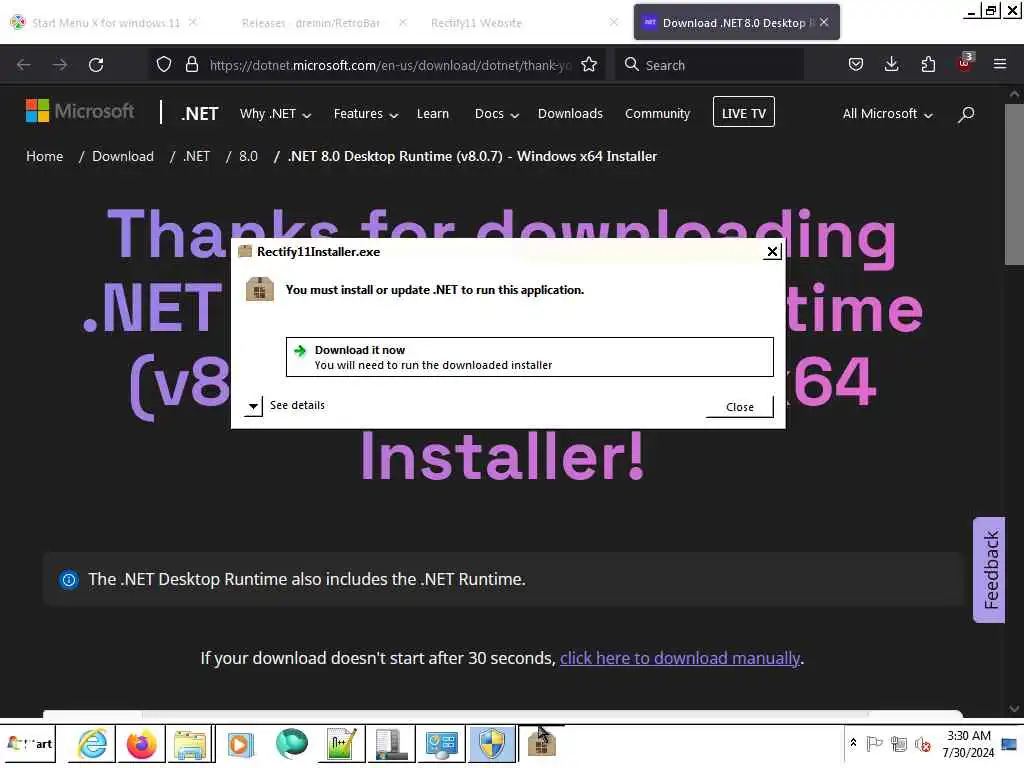The image size is (1024, 768).
Task: Click the browser forward arrow
Action: tap(60, 65)
